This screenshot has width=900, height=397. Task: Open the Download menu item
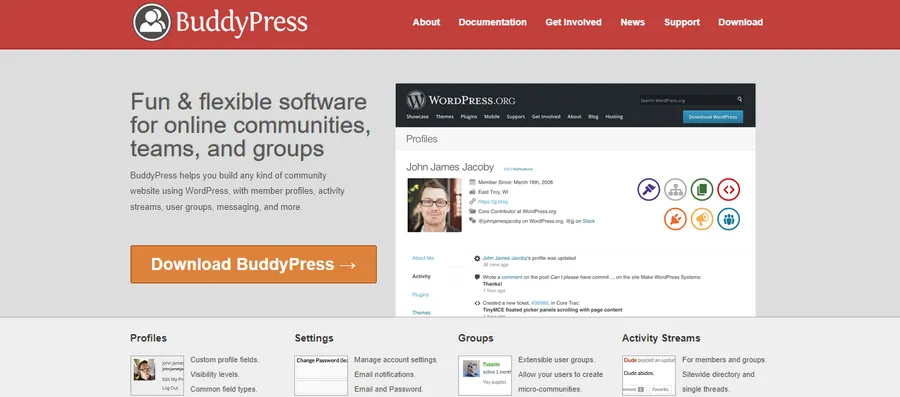[x=740, y=22]
